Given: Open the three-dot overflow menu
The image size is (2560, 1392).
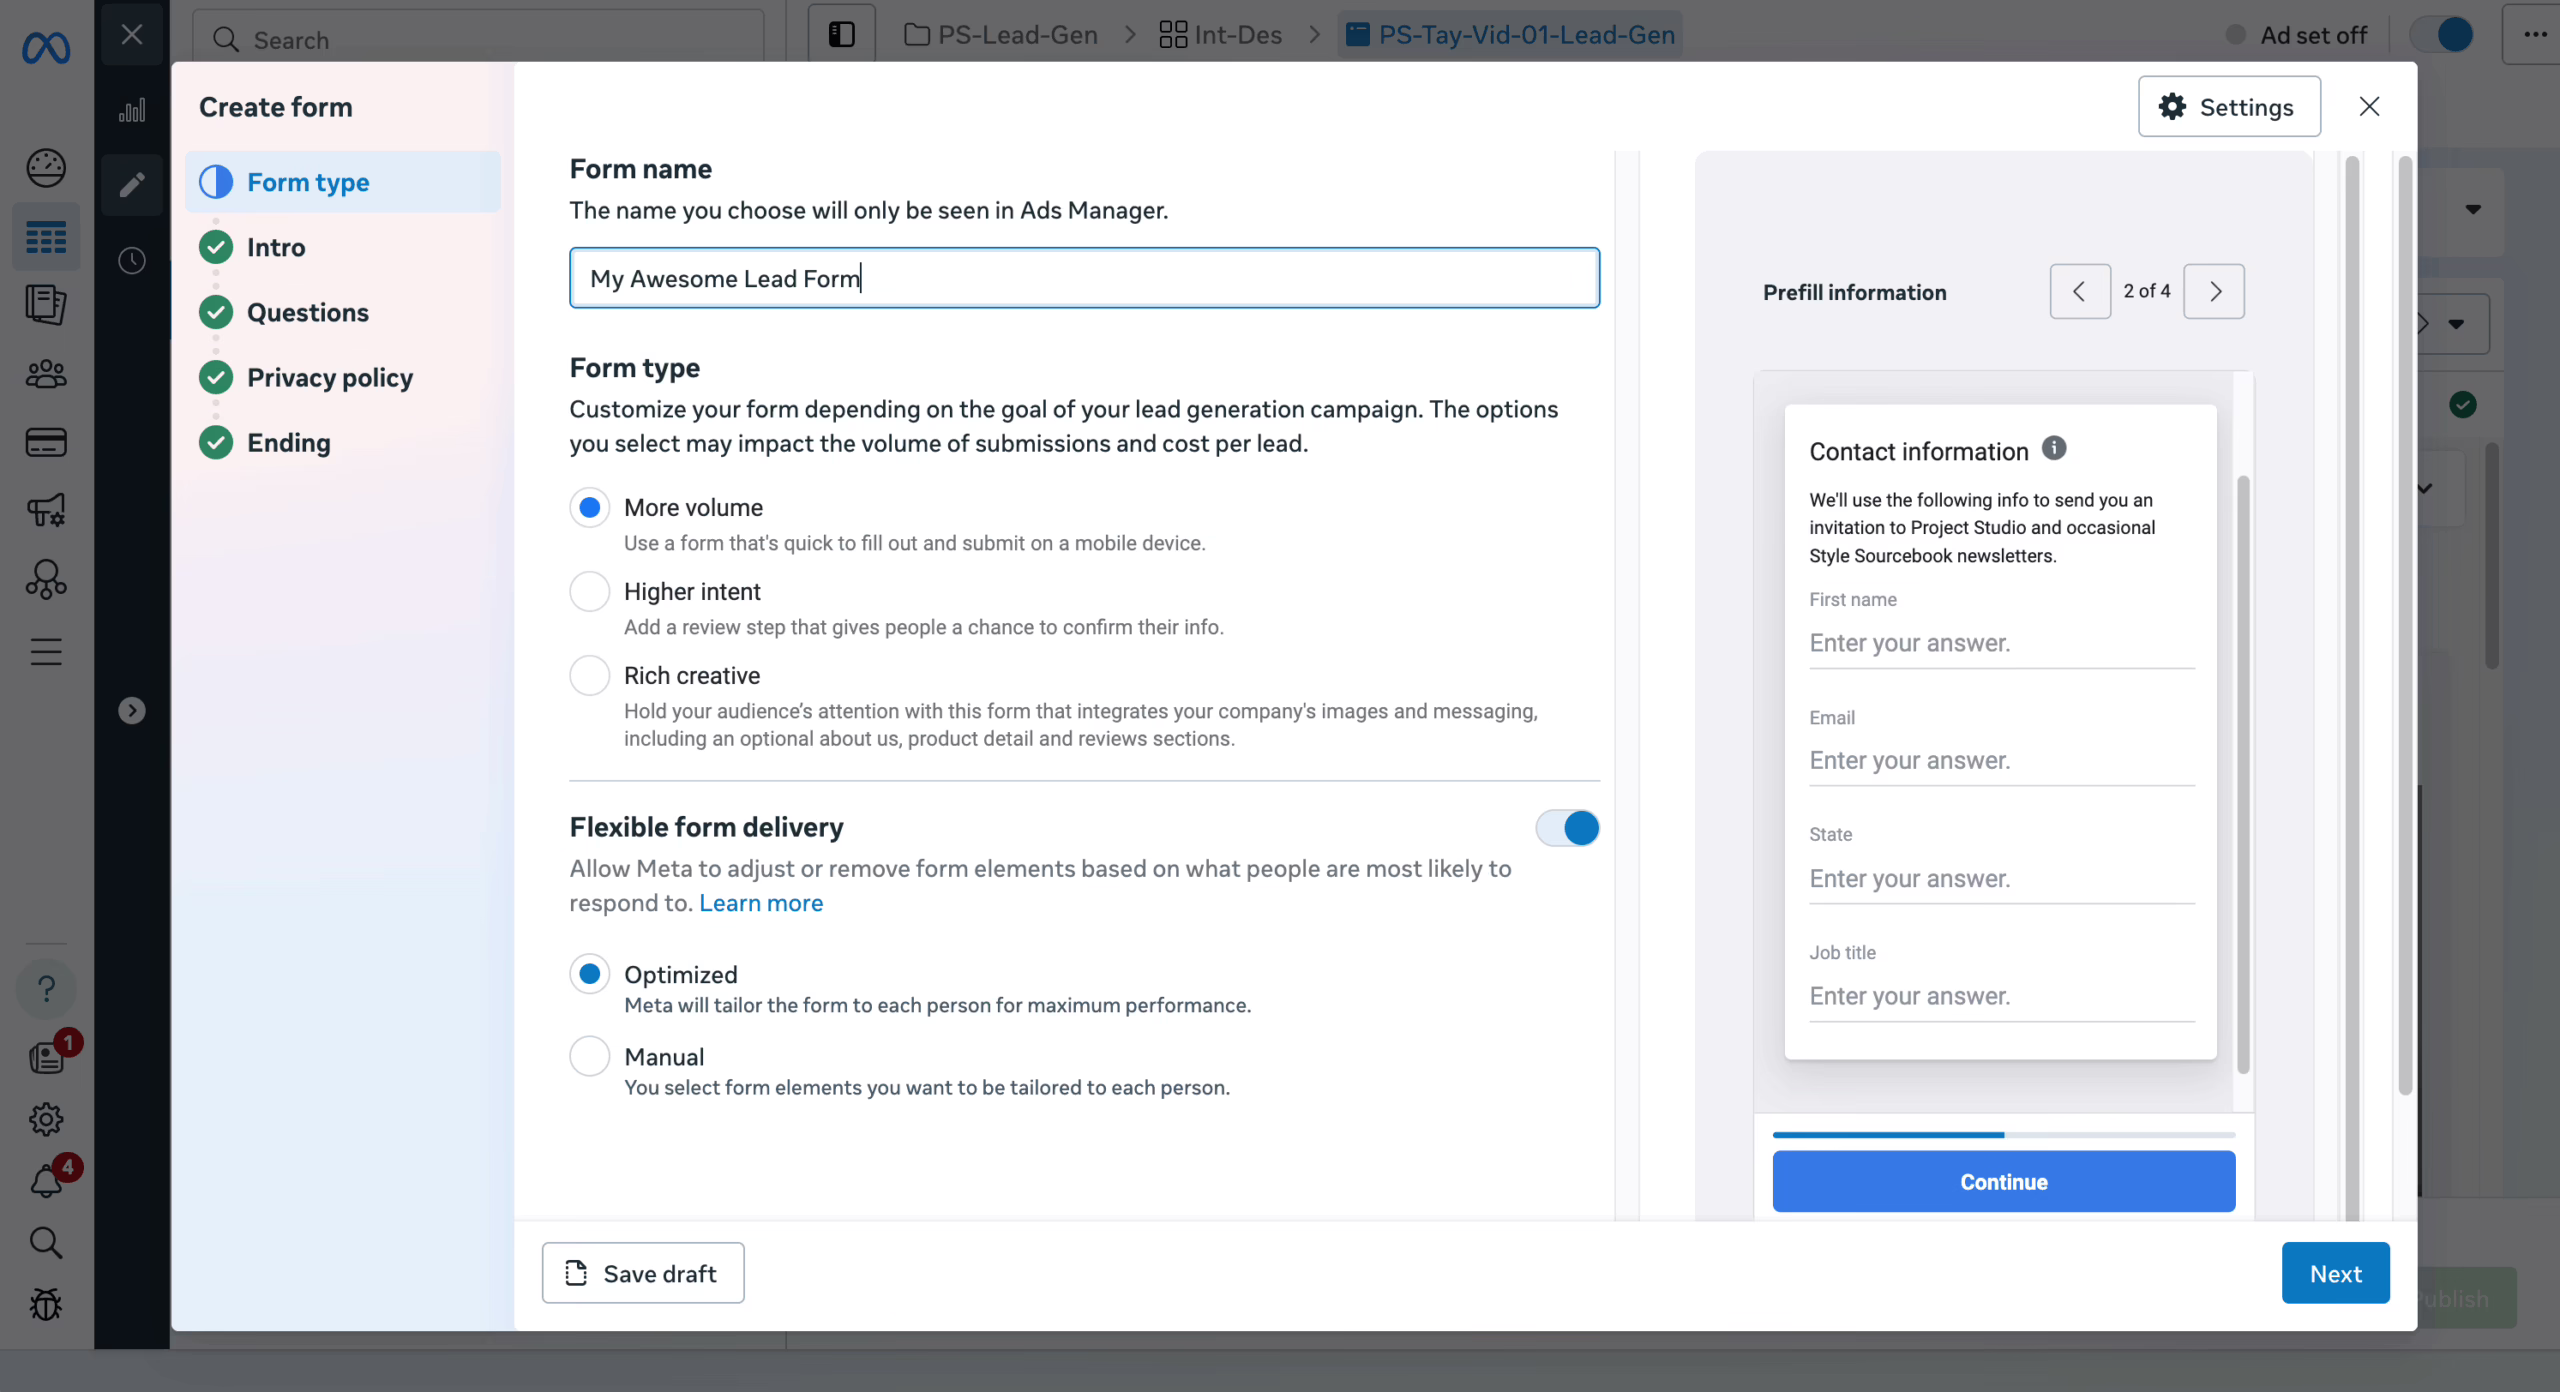Looking at the screenshot, I should (2534, 33).
